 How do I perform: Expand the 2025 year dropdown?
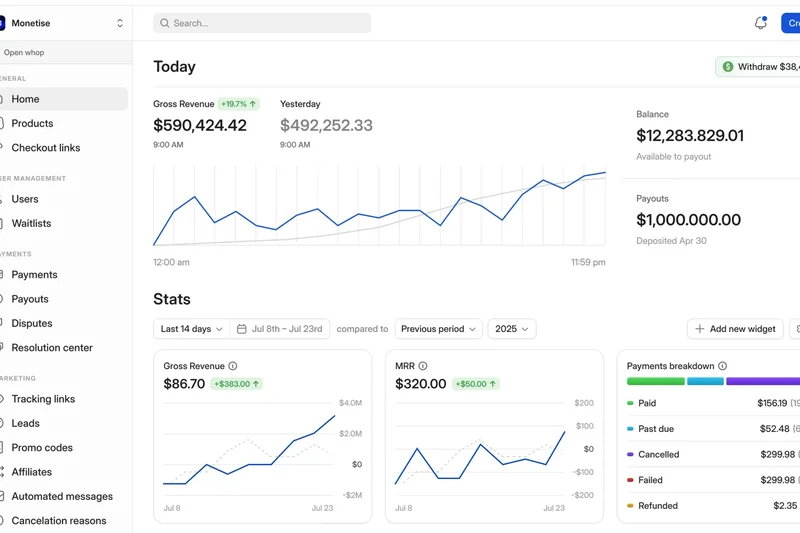tap(512, 329)
